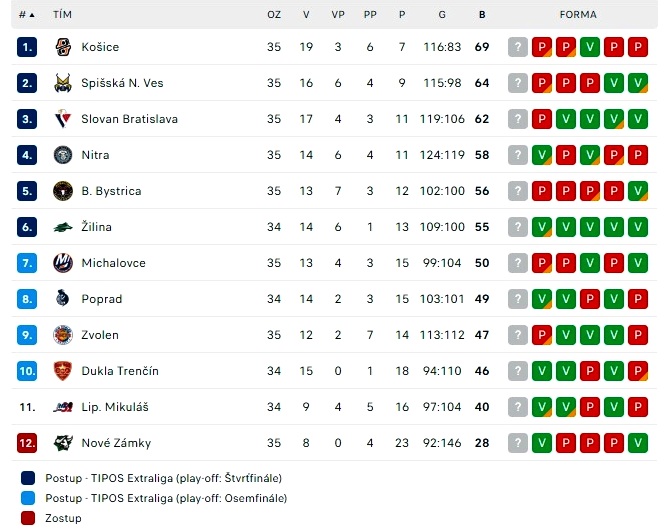Click the Košice team logo

pyautogui.click(x=63, y=47)
